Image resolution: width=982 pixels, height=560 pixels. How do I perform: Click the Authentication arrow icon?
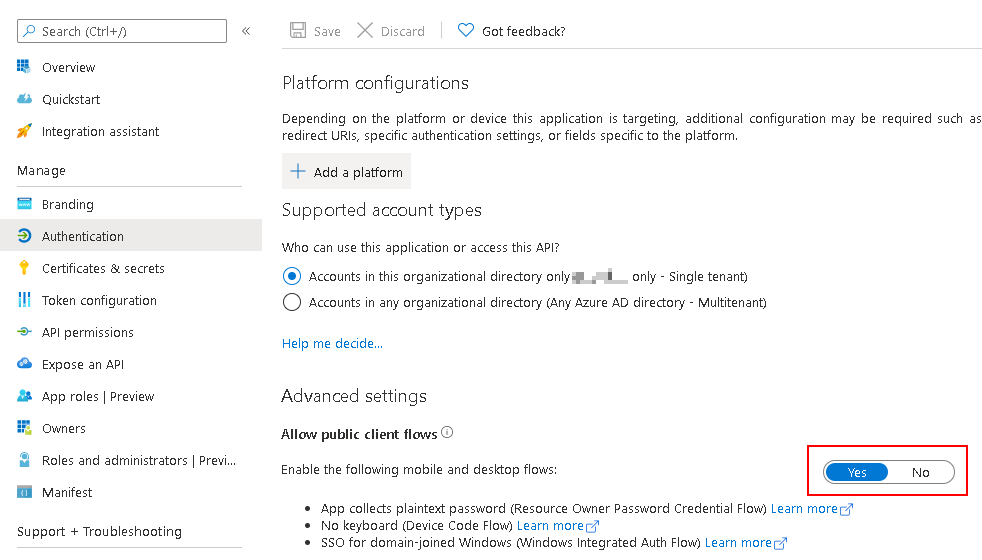pyautogui.click(x=24, y=236)
